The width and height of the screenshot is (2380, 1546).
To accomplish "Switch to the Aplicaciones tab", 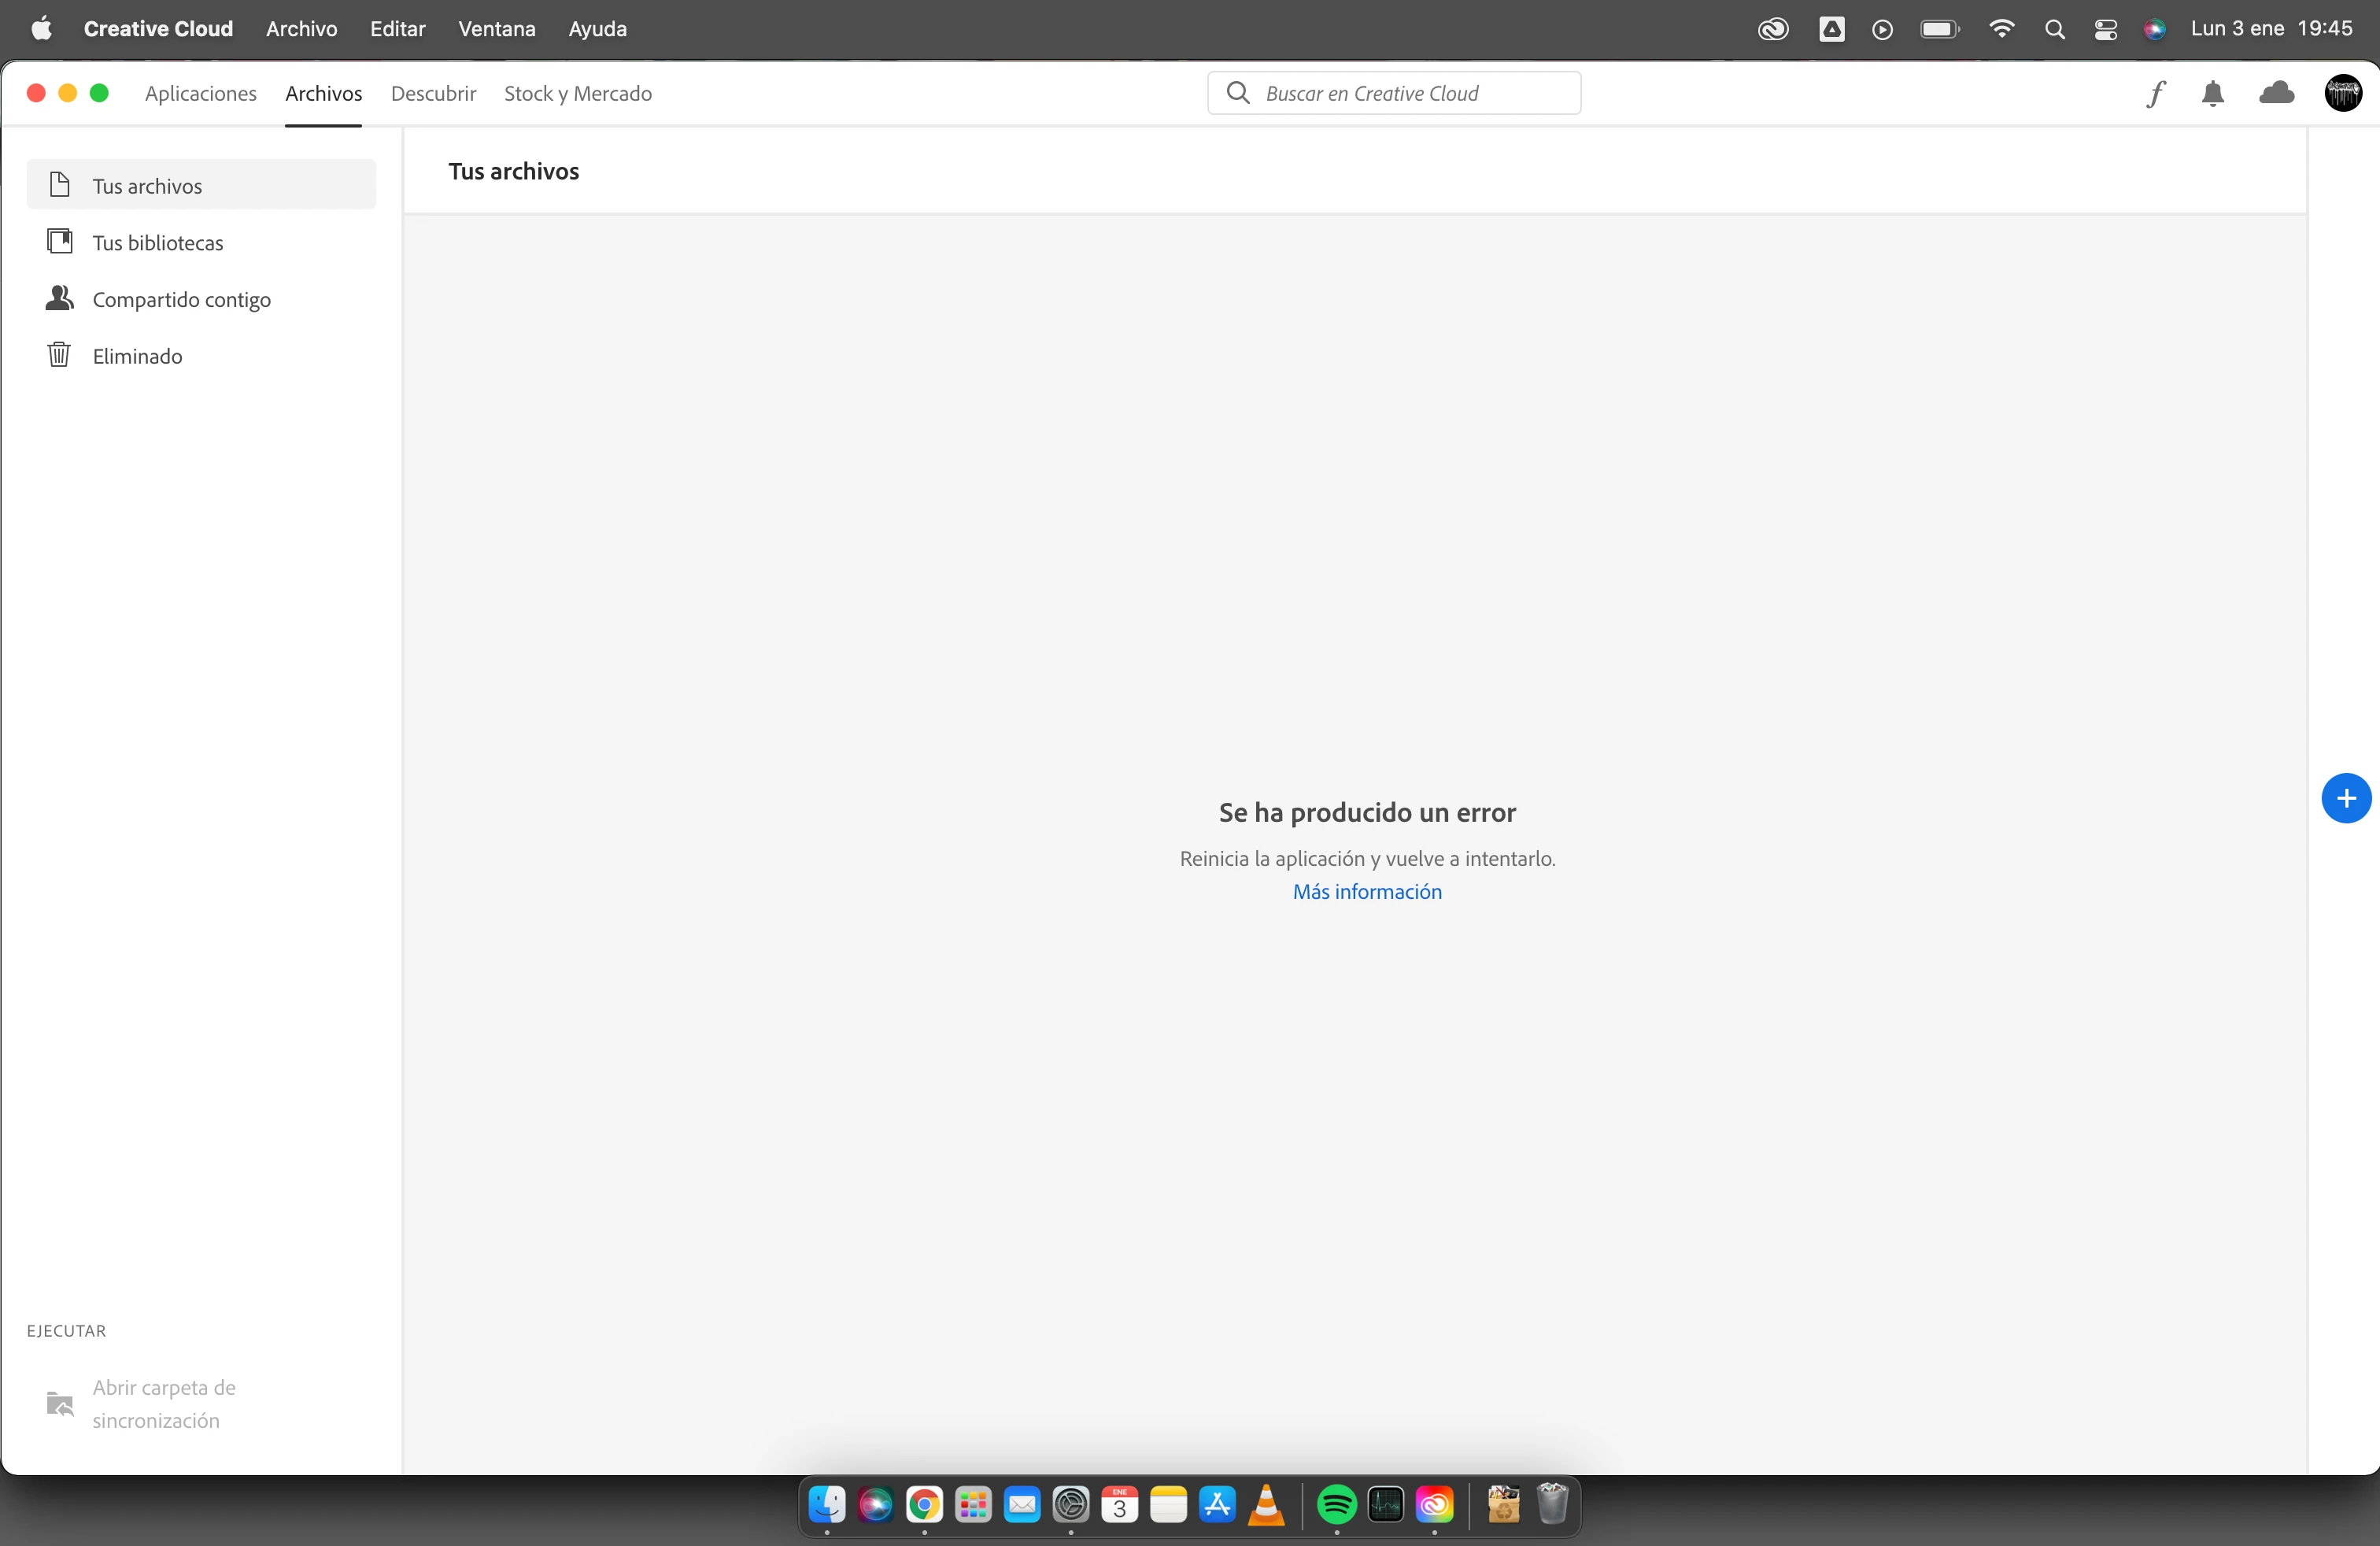I will click(x=200, y=94).
